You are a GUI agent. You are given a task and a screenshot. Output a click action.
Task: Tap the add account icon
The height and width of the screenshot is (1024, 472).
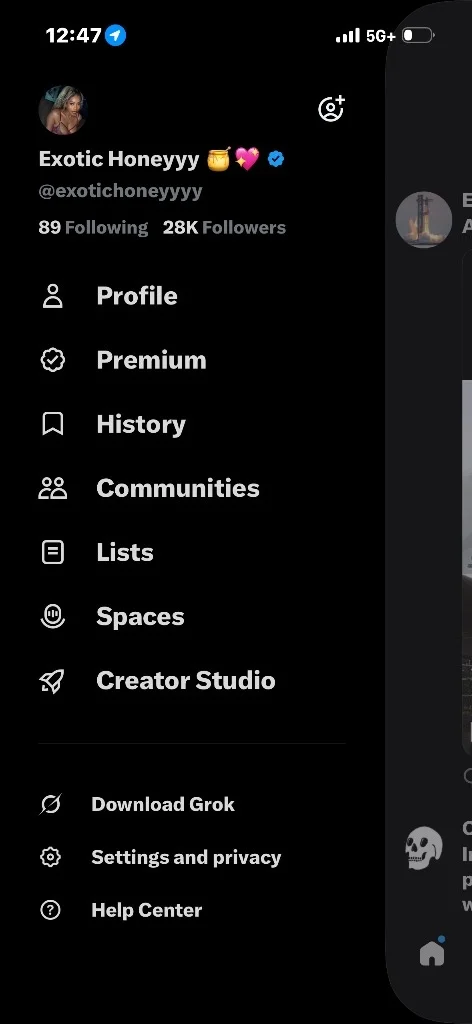pos(331,108)
